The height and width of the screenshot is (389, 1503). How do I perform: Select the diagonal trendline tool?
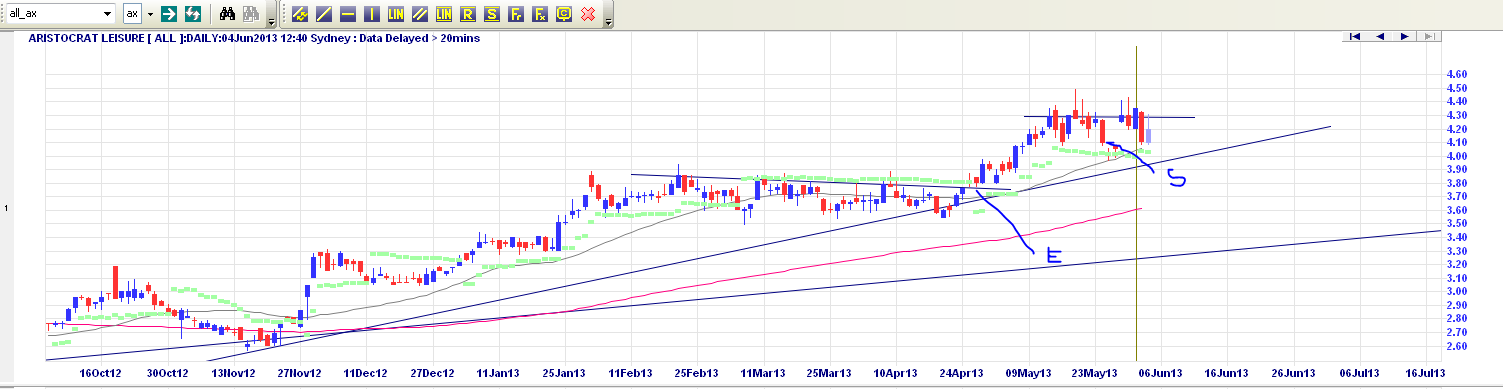click(324, 14)
